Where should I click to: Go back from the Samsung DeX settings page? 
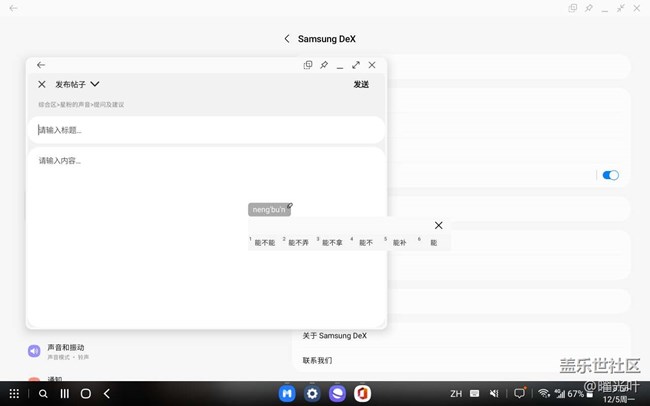[x=287, y=39]
